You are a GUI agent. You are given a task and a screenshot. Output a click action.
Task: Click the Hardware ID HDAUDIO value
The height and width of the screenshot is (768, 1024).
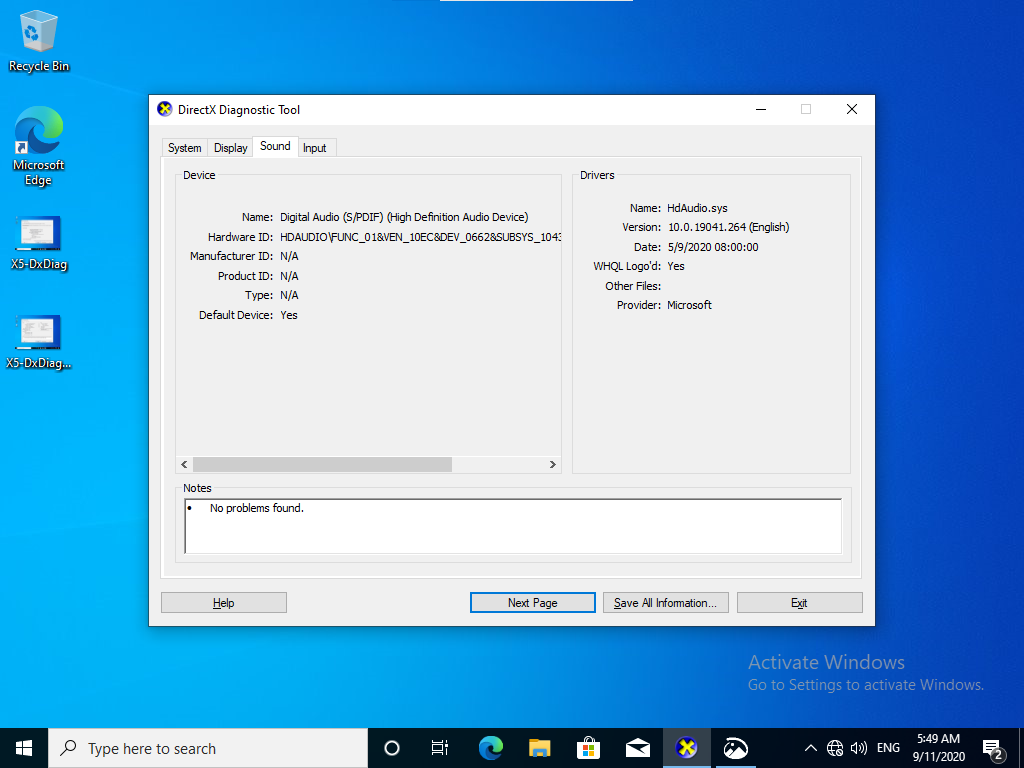coord(420,237)
